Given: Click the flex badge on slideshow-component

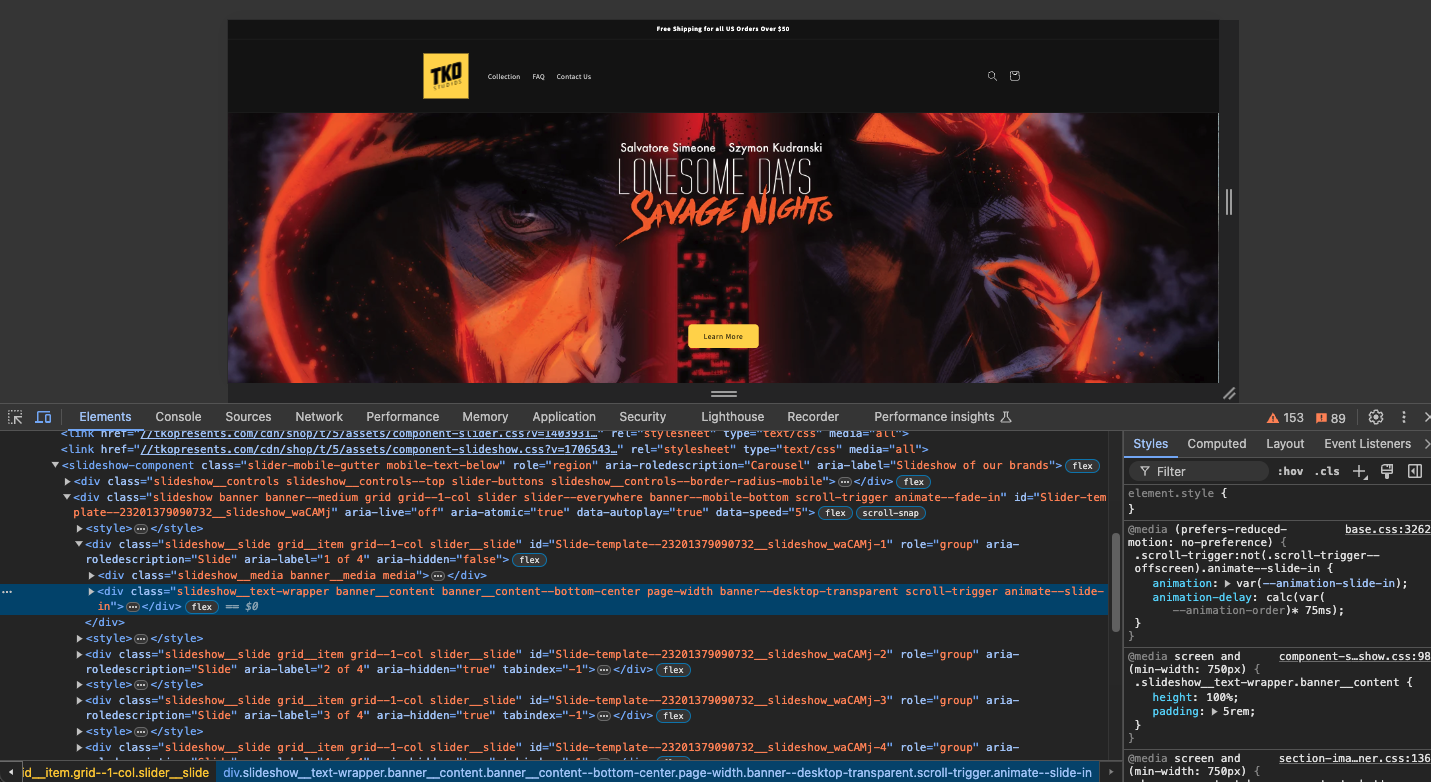Looking at the screenshot, I should 1082,465.
